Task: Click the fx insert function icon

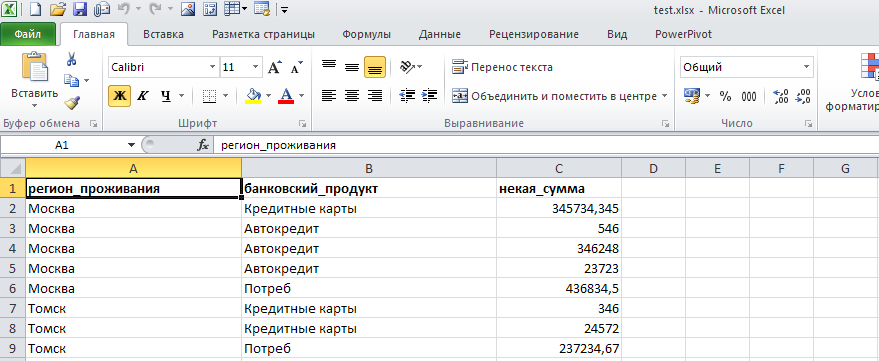Action: pos(203,145)
